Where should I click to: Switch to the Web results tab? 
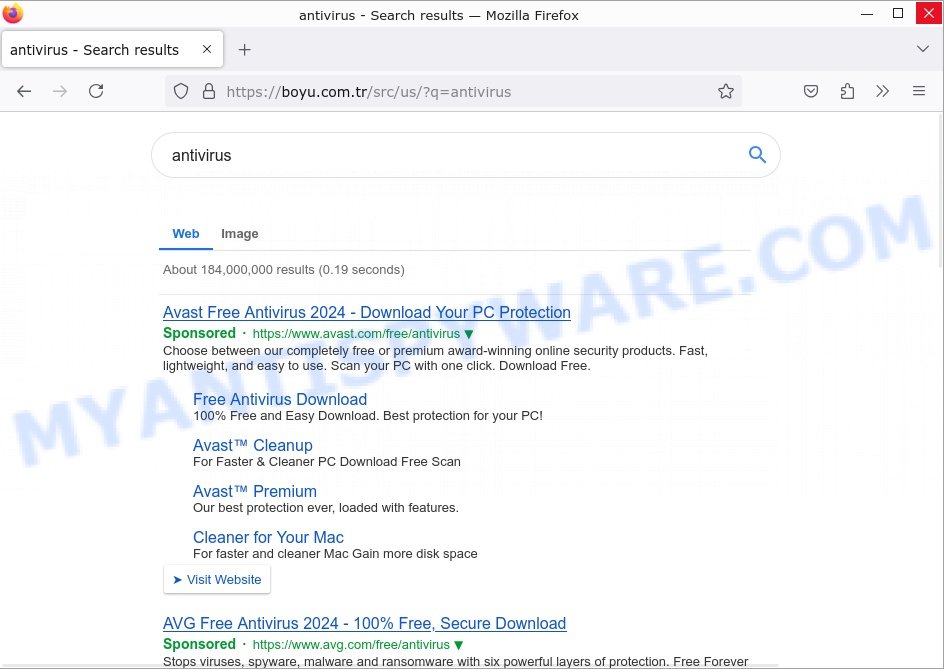point(185,234)
